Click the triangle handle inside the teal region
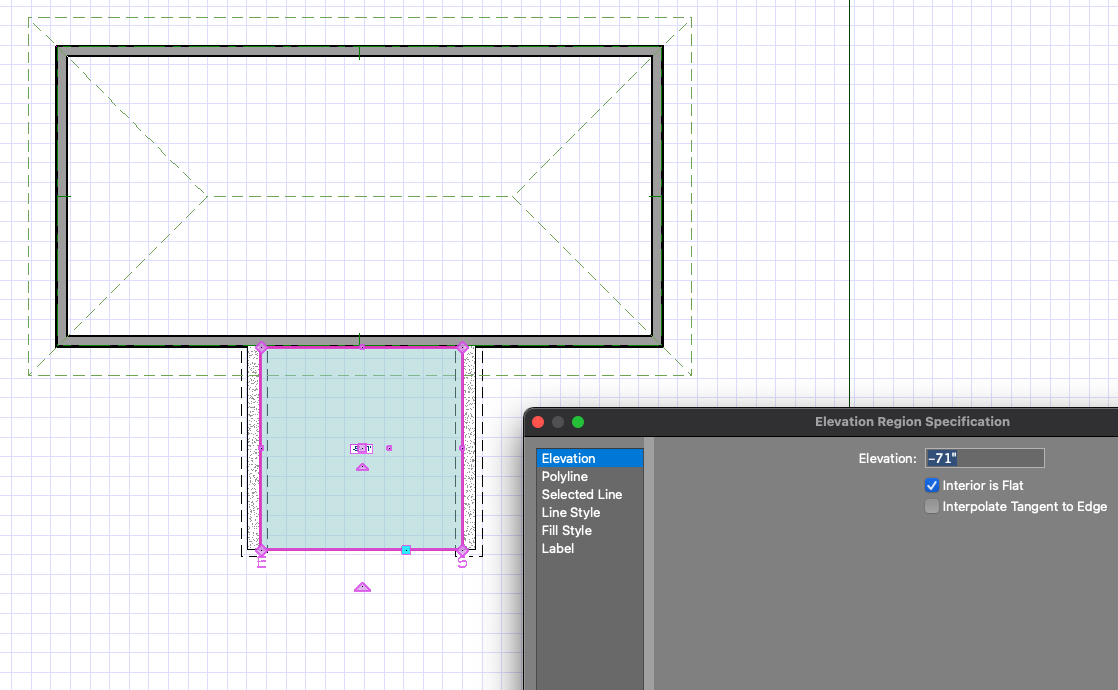Viewport: 1118px width, 690px height. (x=362, y=467)
